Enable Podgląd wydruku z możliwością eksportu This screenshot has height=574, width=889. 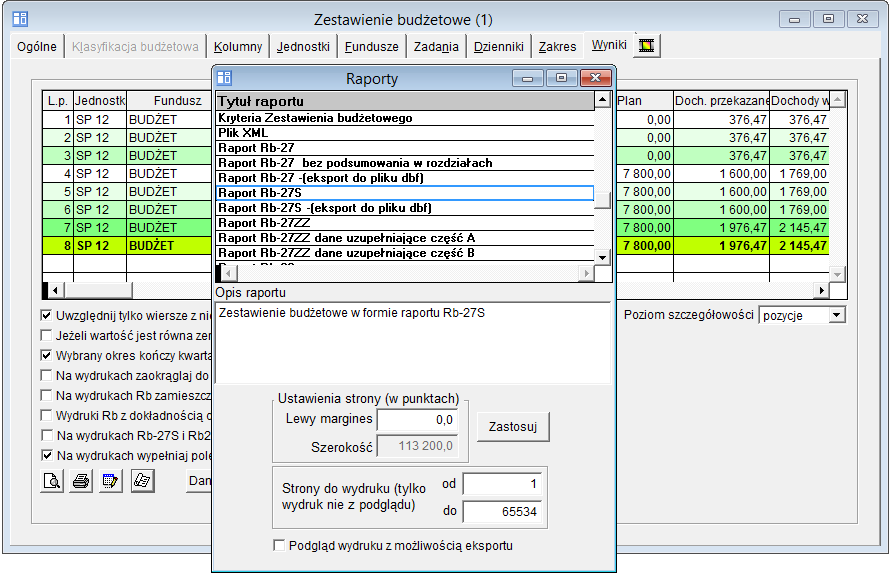coord(279,545)
